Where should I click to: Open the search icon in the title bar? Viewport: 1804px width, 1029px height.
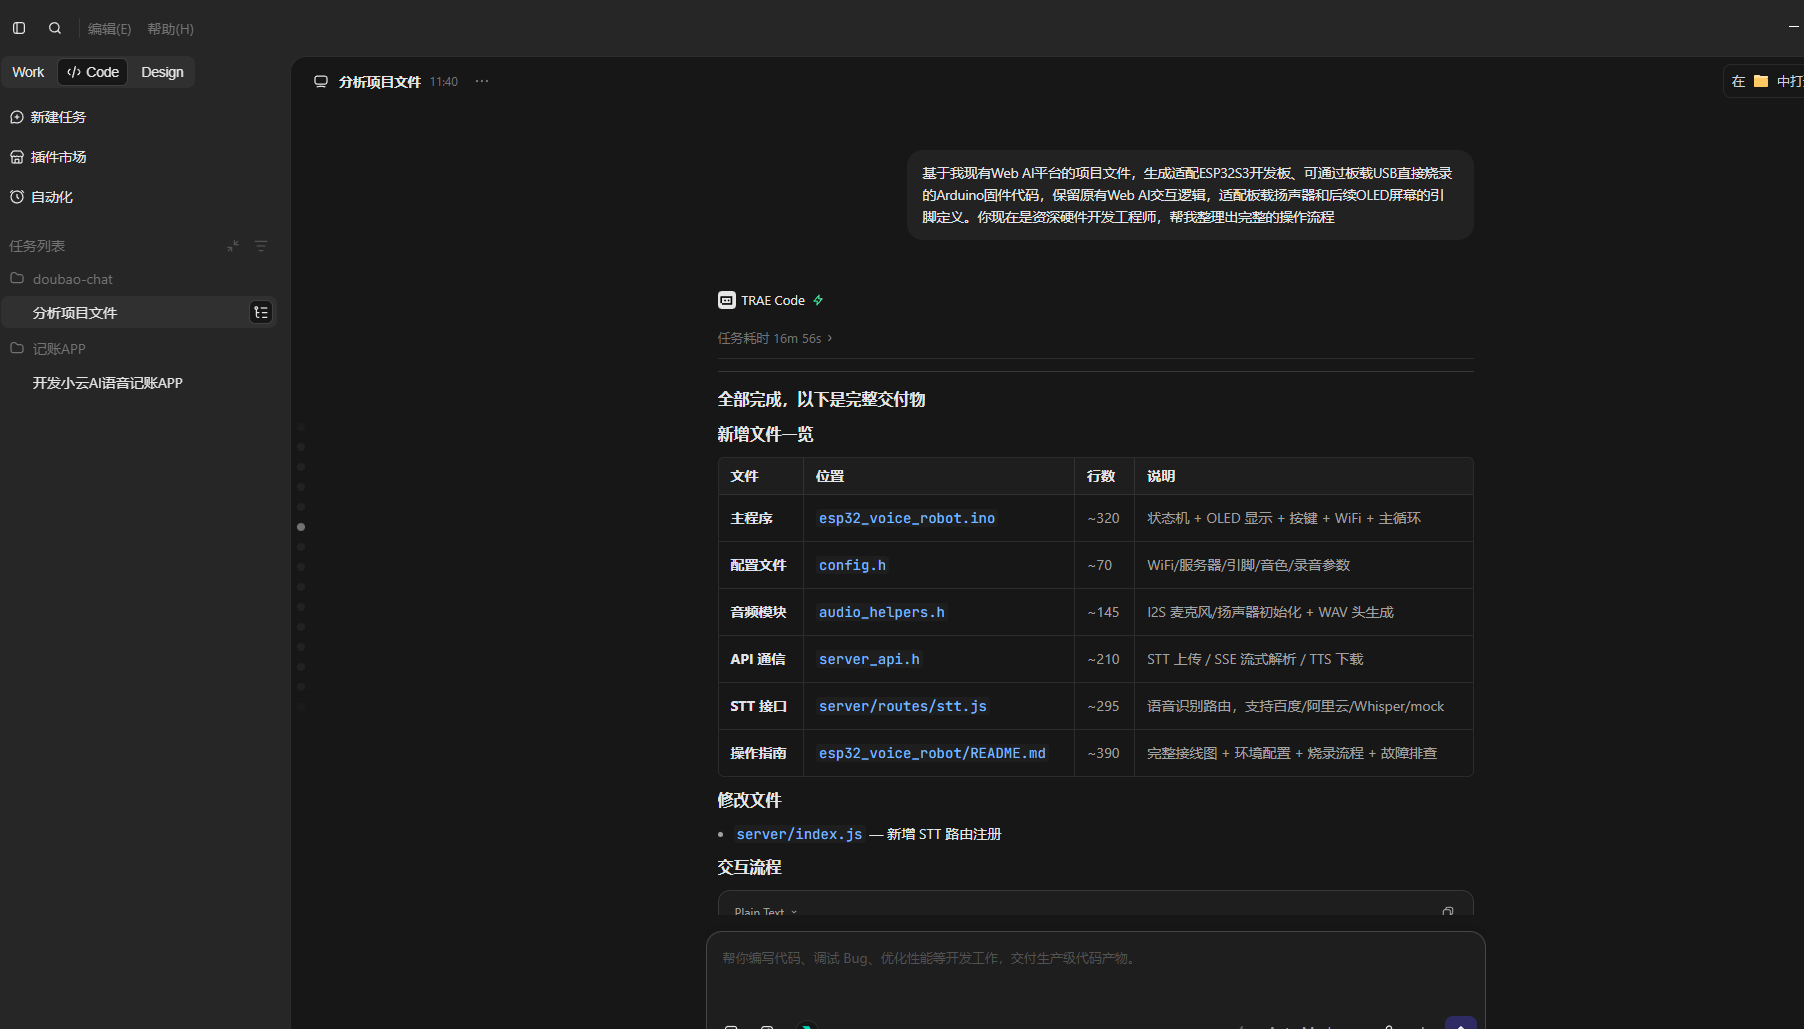pyautogui.click(x=55, y=28)
